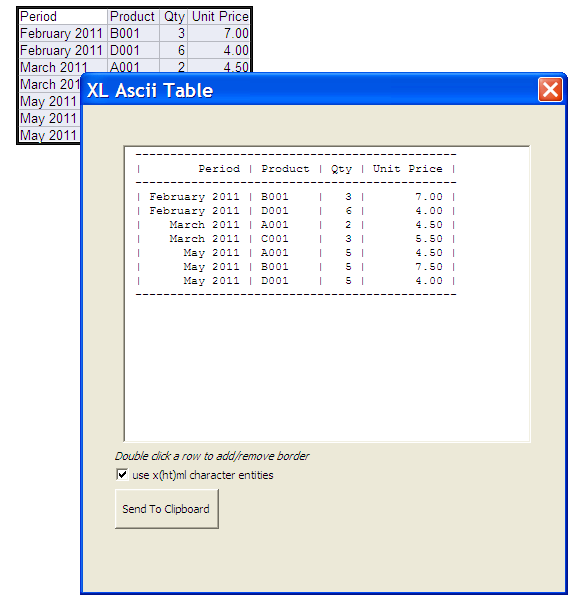This screenshot has height=607, width=585.
Task: Select spreadsheet cell A001
Action: (x=133, y=66)
